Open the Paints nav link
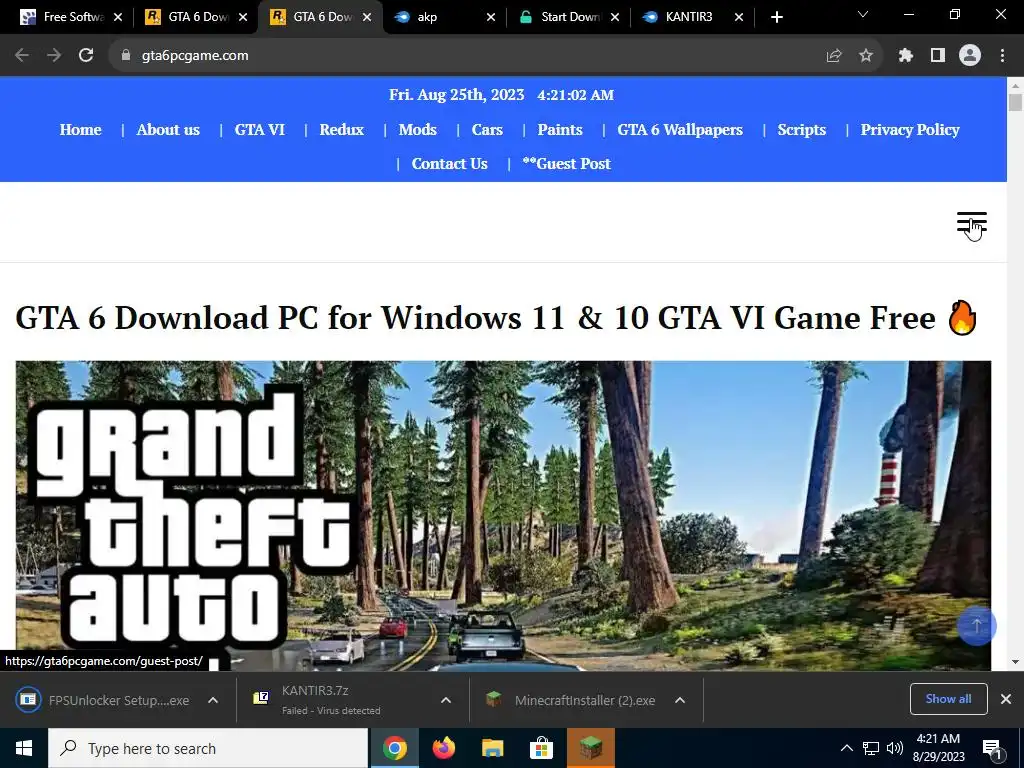The height and width of the screenshot is (768, 1024). click(560, 129)
